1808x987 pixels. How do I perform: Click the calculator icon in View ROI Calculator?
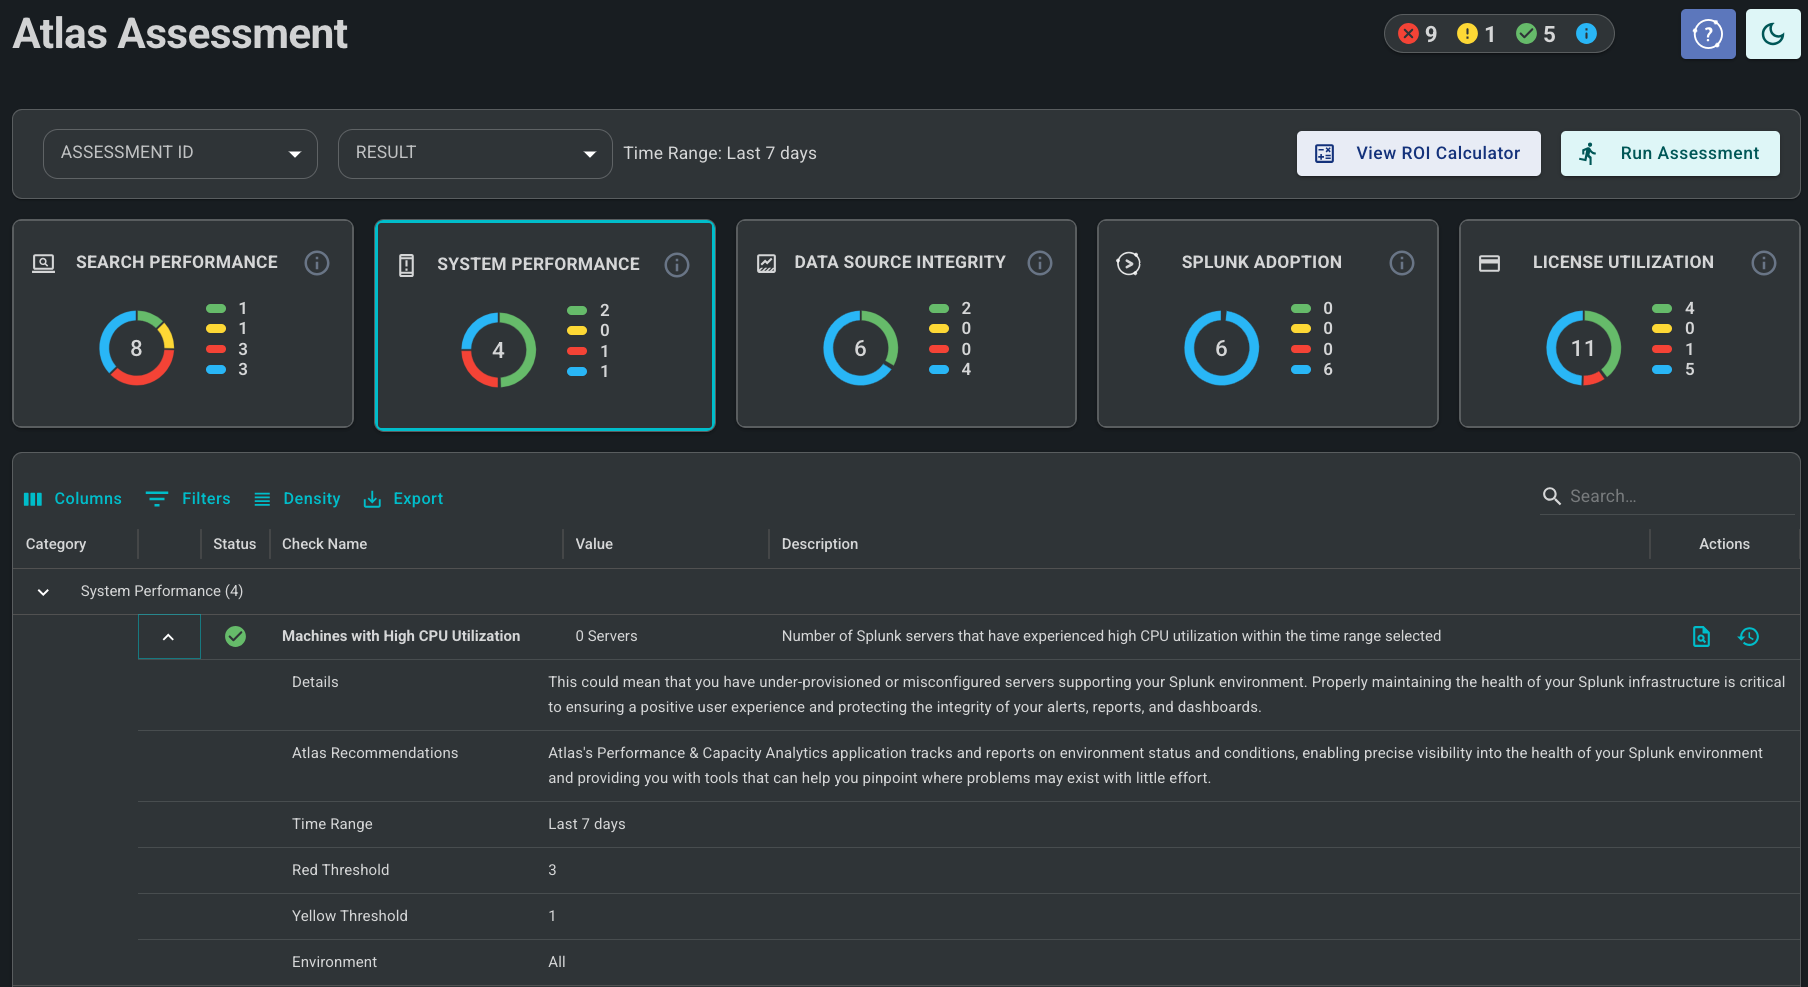(1324, 153)
